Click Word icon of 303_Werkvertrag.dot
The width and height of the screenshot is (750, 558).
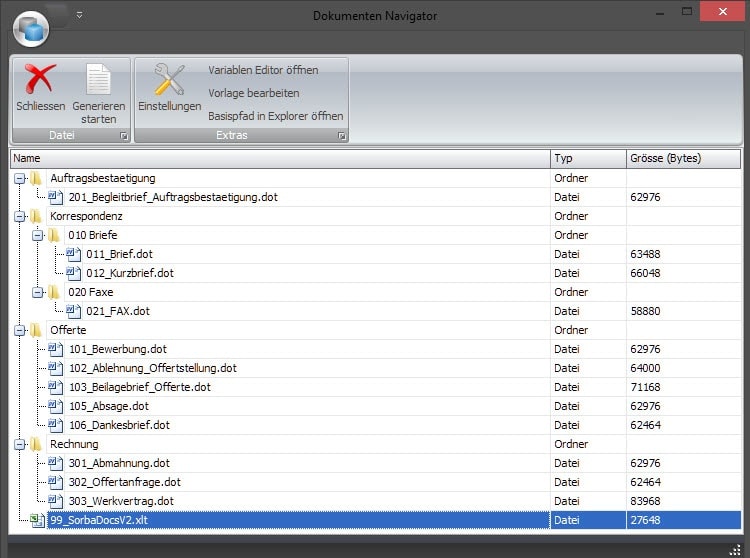(x=55, y=501)
